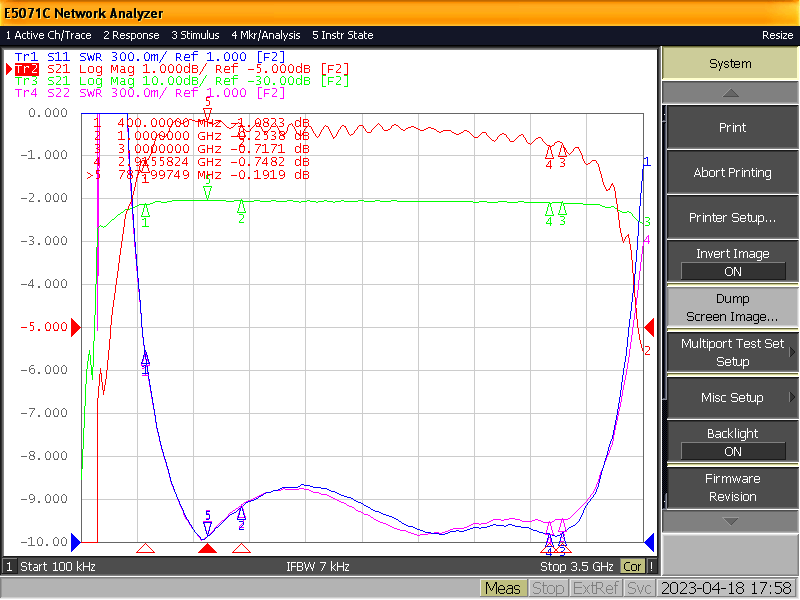
Task: Click green marker 5 on Tr3 trace
Action: 207,188
